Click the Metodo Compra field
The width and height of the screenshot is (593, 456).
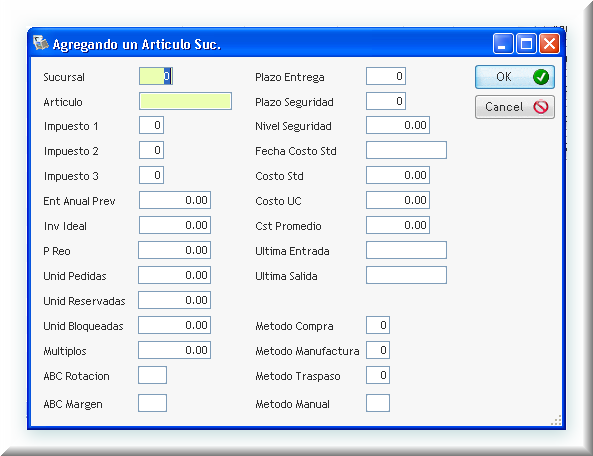[378, 325]
